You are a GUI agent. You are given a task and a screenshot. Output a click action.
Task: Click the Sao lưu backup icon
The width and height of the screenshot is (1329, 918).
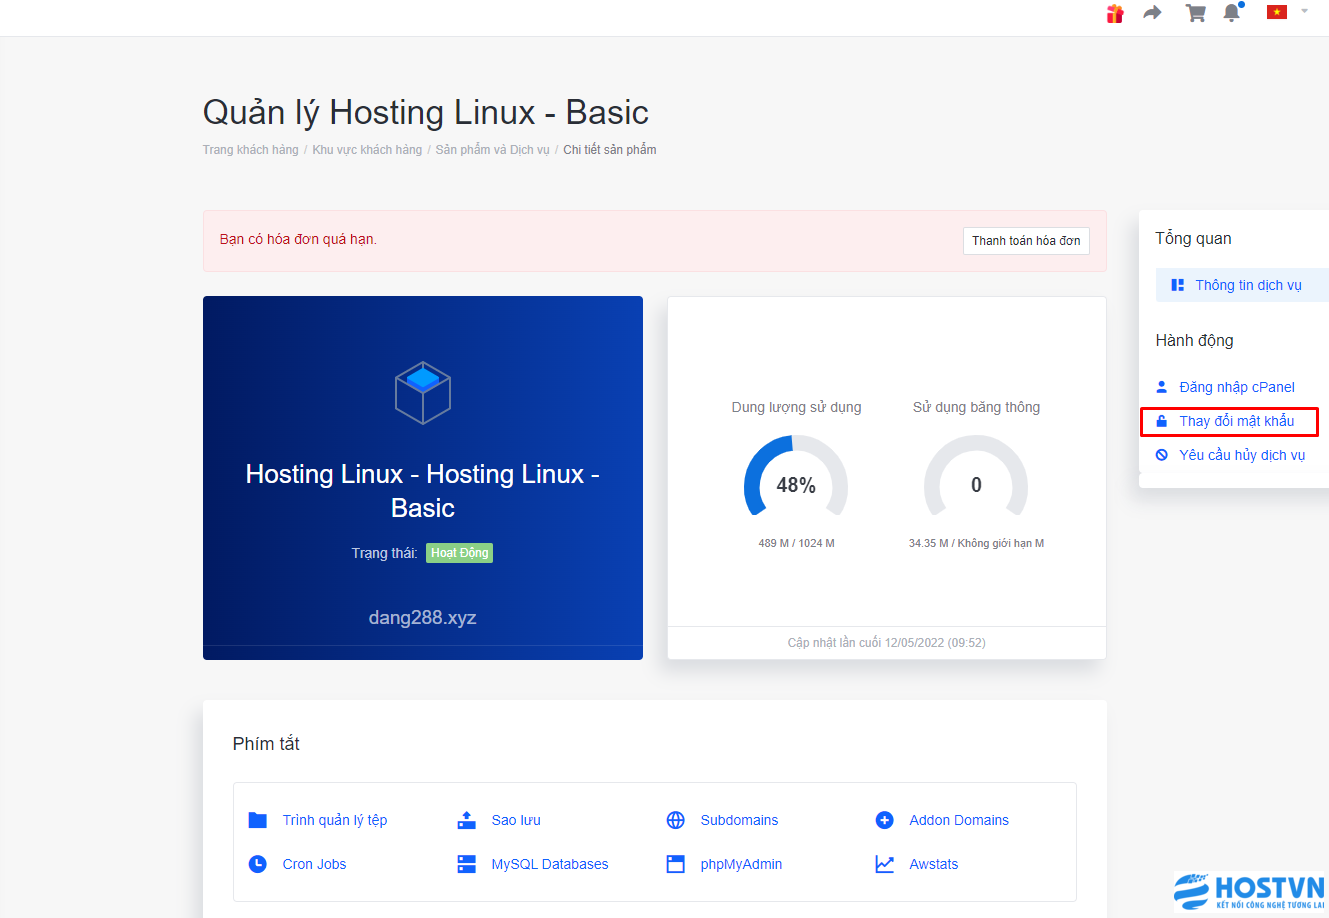click(466, 820)
